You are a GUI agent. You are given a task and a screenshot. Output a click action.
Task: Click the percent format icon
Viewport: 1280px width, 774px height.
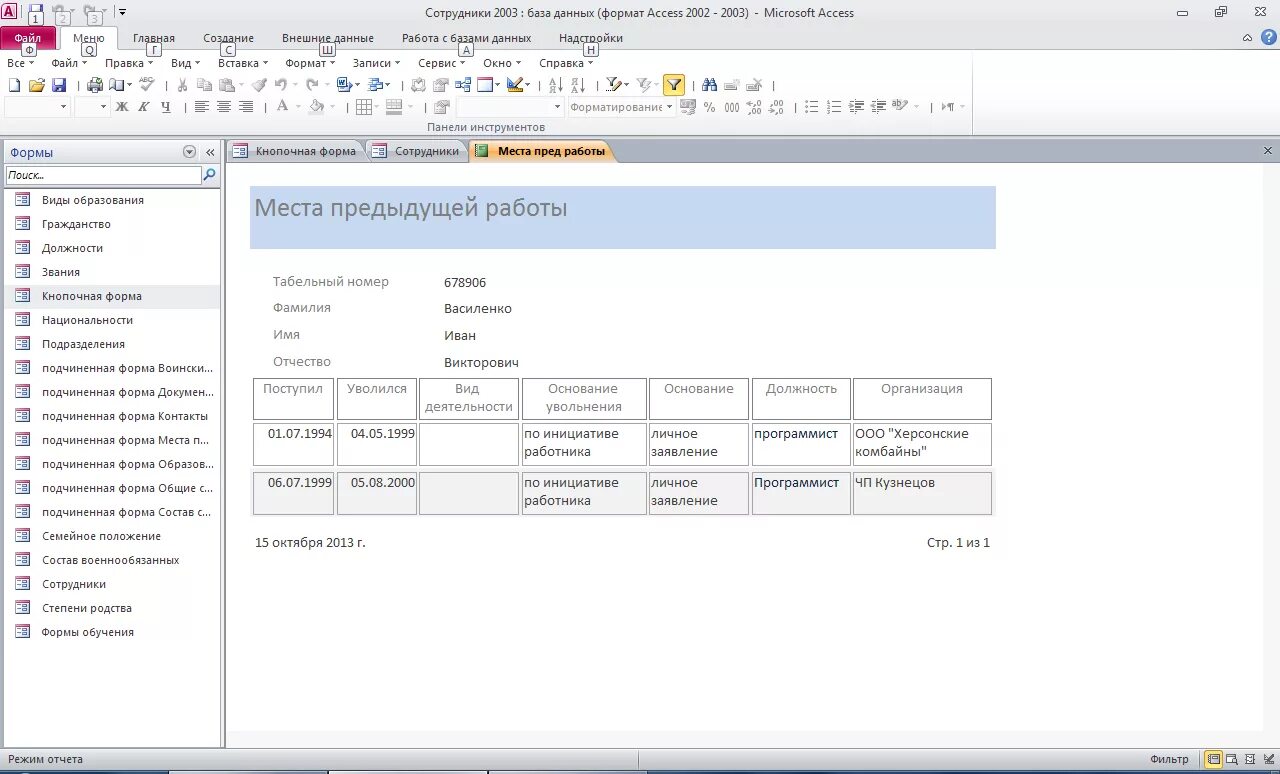pyautogui.click(x=709, y=107)
